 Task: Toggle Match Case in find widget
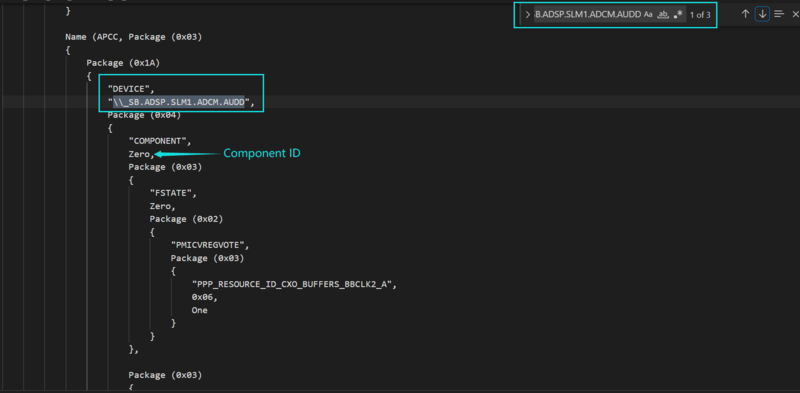[648, 15]
